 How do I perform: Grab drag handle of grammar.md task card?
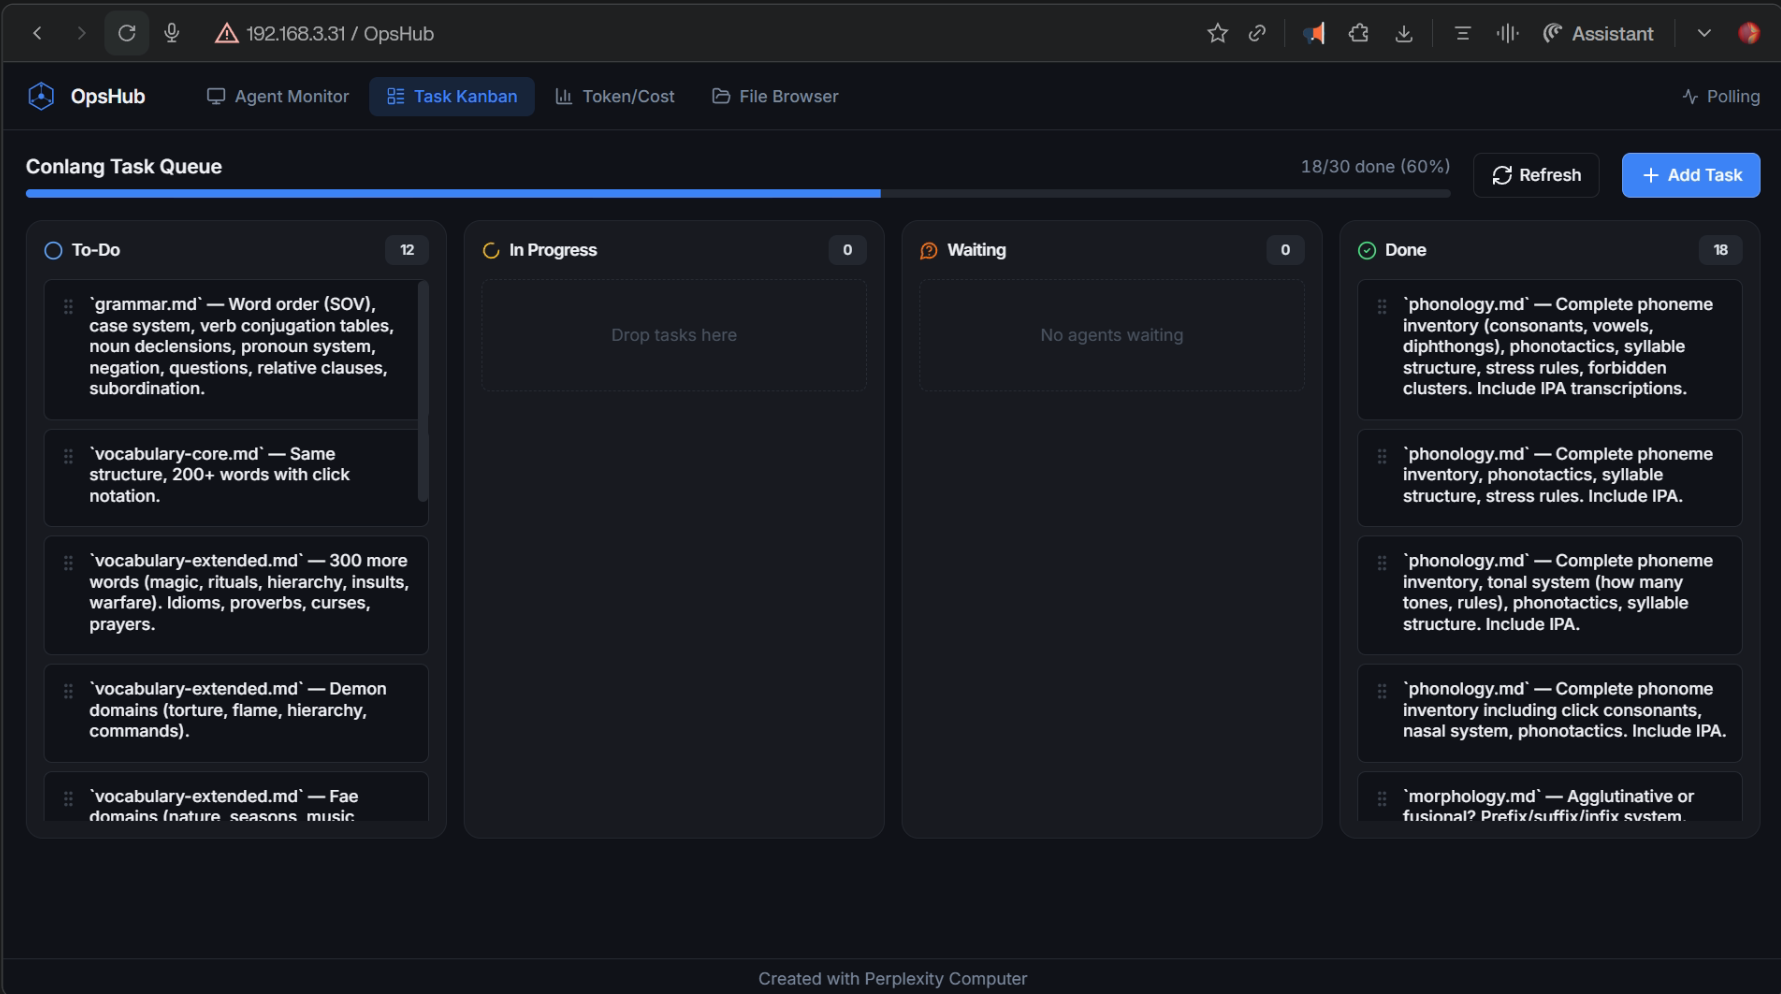click(x=68, y=307)
